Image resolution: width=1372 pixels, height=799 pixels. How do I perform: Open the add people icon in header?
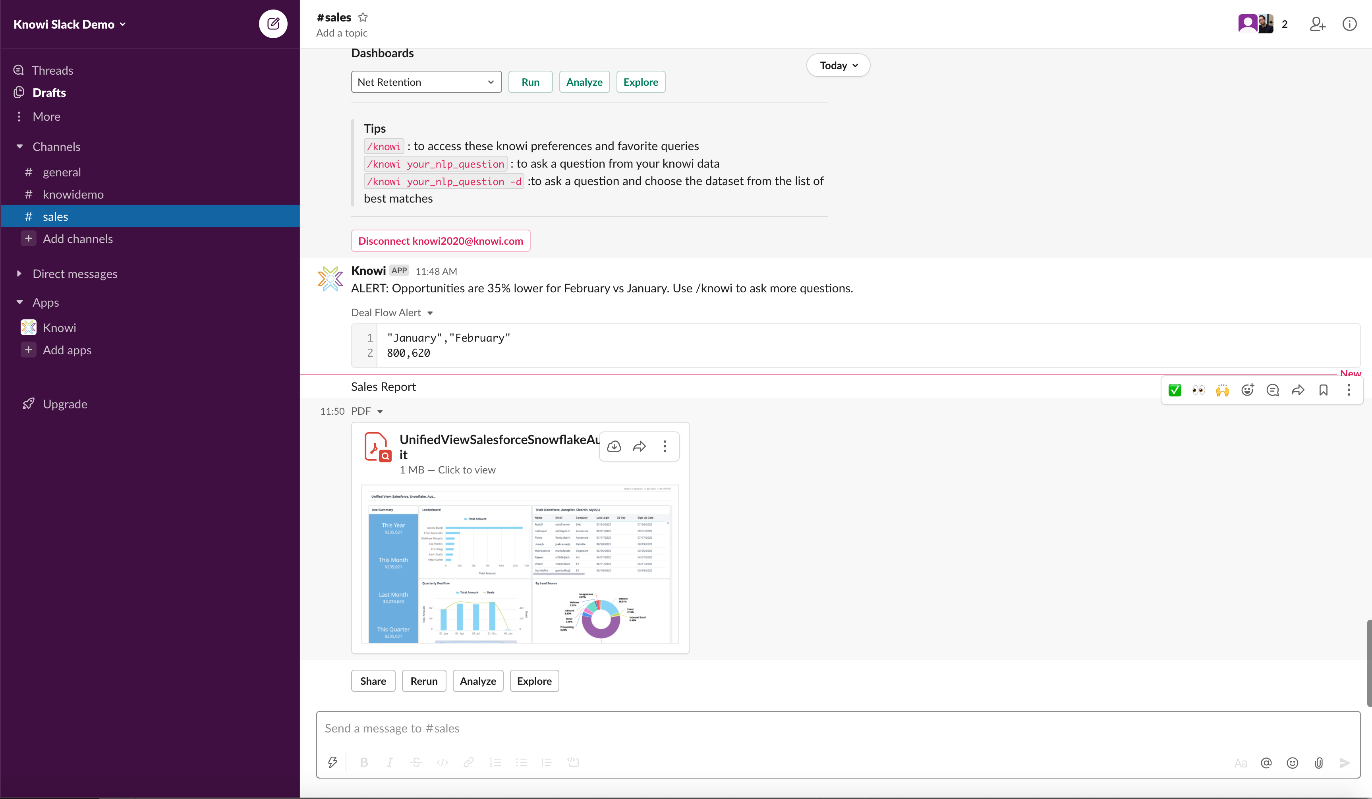pos(1317,24)
